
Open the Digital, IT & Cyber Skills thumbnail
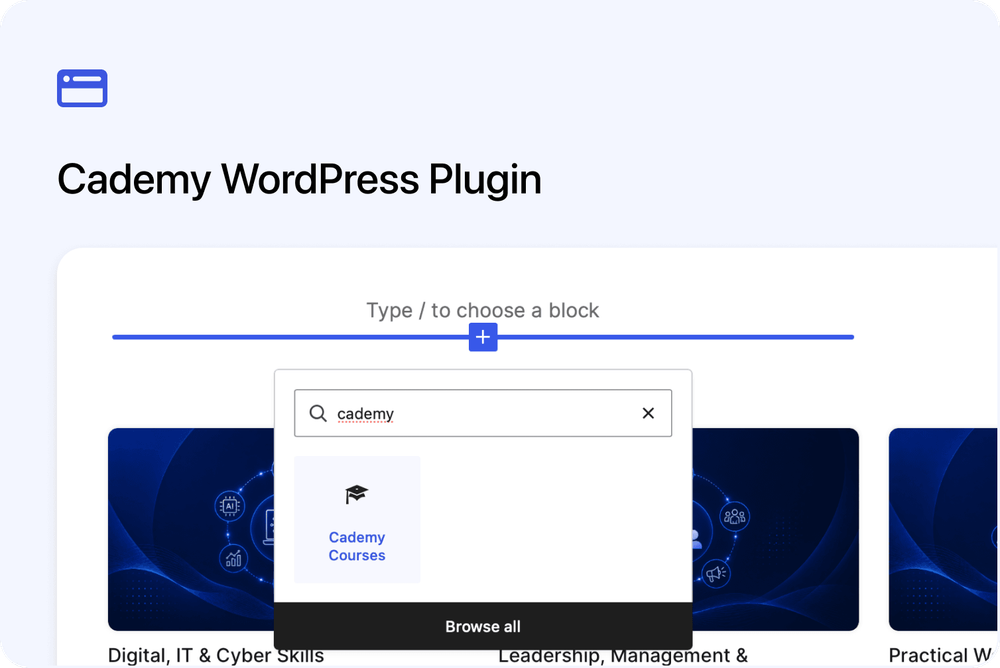coord(191,530)
